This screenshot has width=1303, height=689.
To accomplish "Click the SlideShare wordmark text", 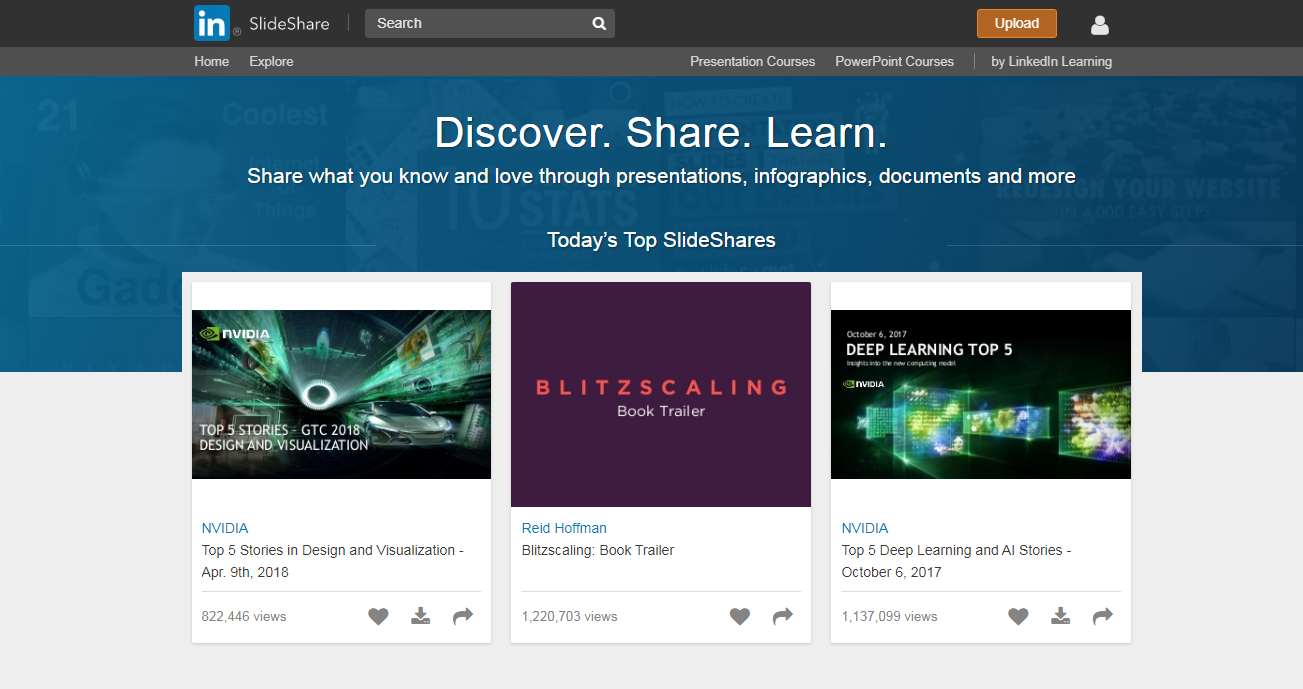I will coord(289,24).
